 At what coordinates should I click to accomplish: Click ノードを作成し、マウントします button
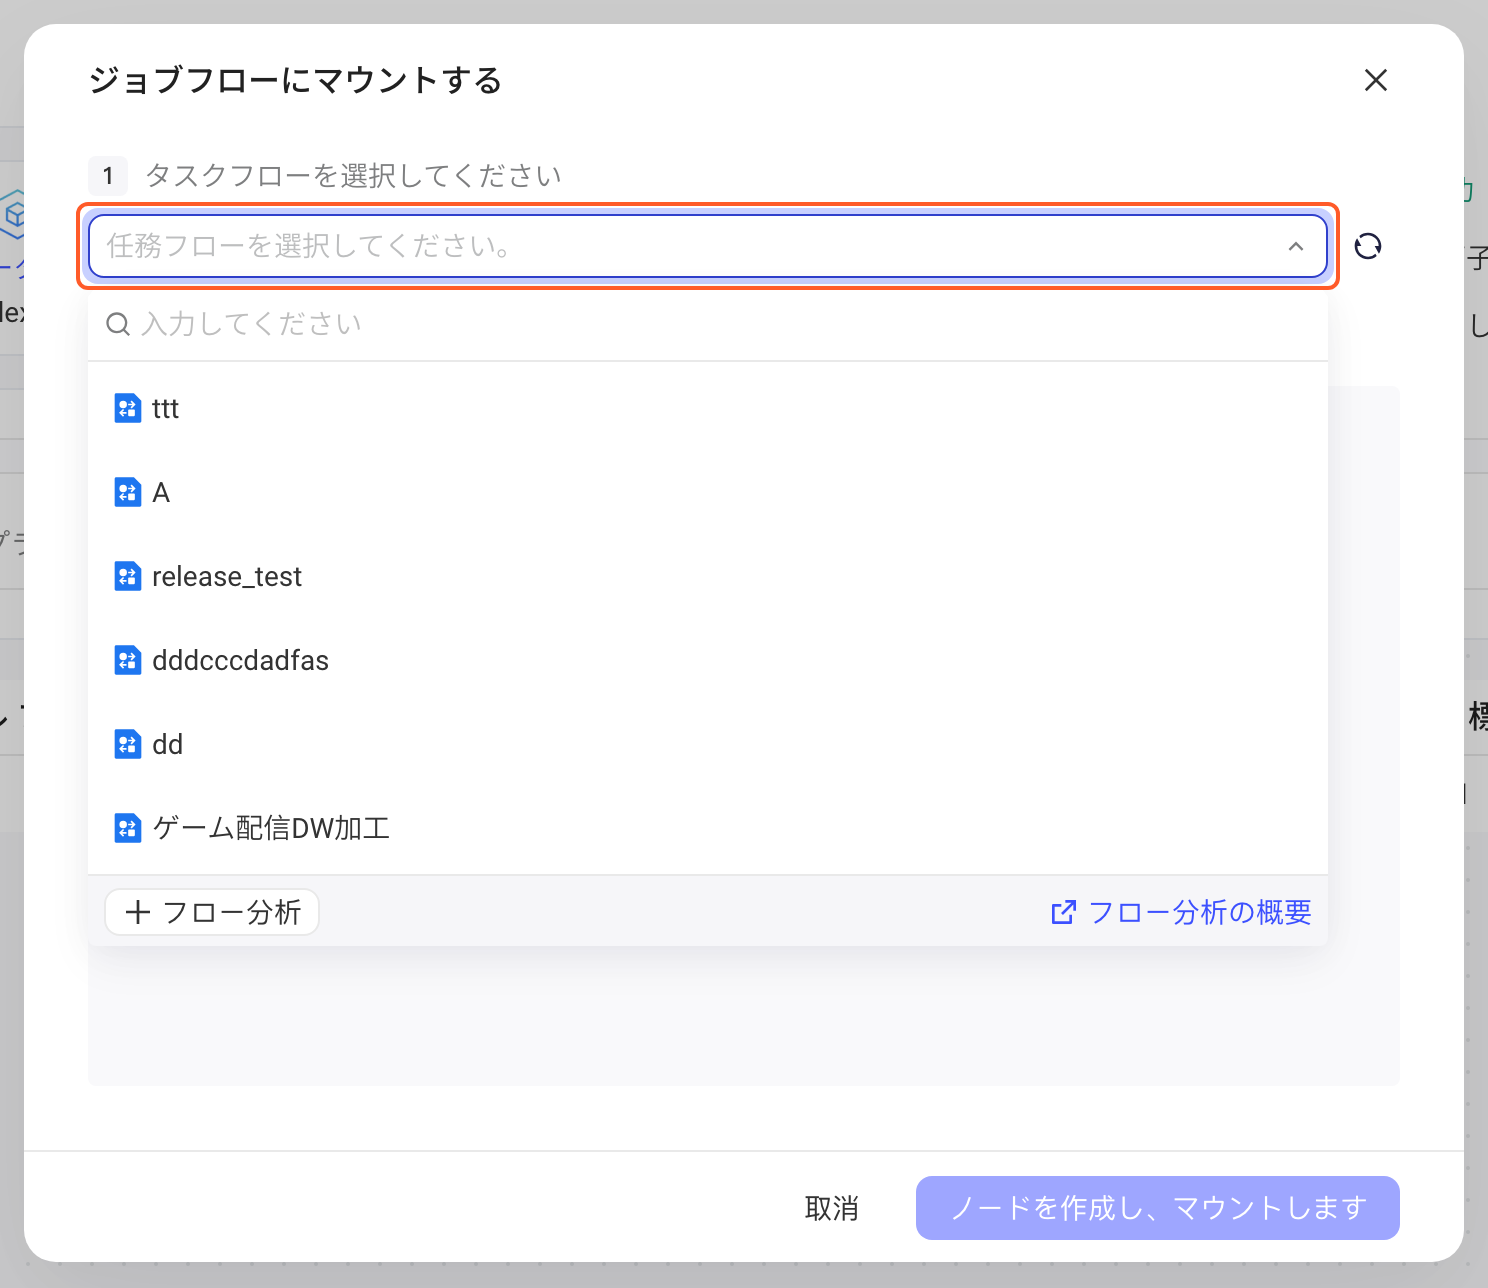(x=1158, y=1208)
